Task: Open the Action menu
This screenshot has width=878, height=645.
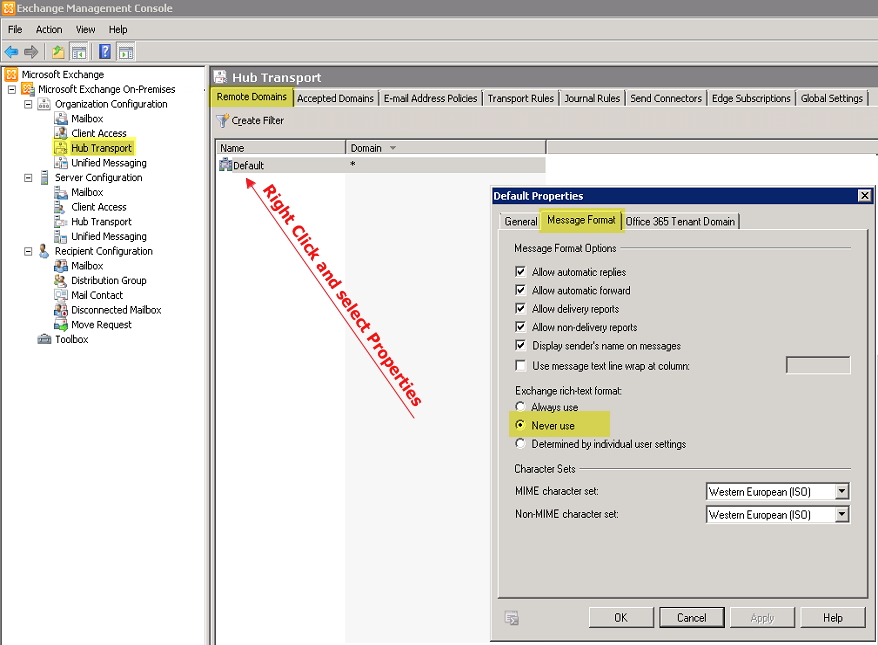Action: (x=49, y=29)
